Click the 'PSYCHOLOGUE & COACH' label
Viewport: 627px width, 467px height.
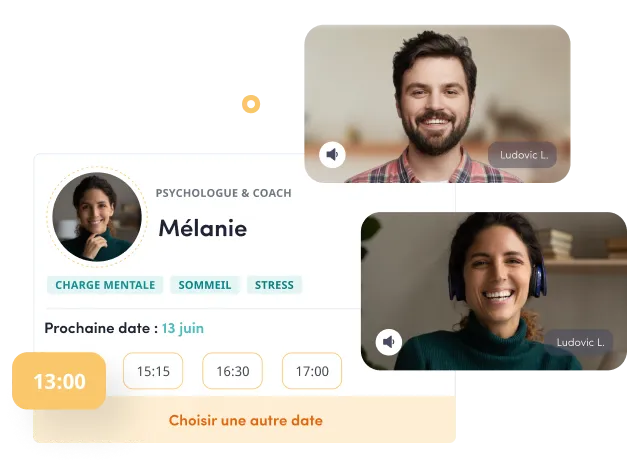pyautogui.click(x=224, y=193)
